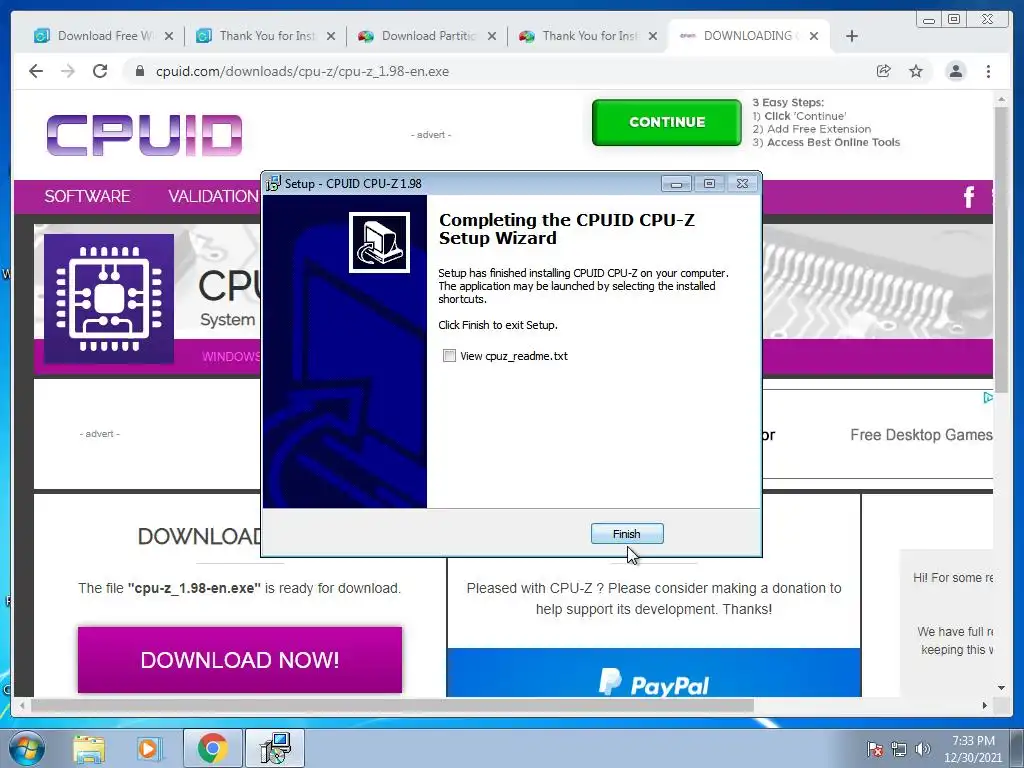Open Windows Media Player from taskbar
This screenshot has width=1024, height=768.
pos(149,748)
